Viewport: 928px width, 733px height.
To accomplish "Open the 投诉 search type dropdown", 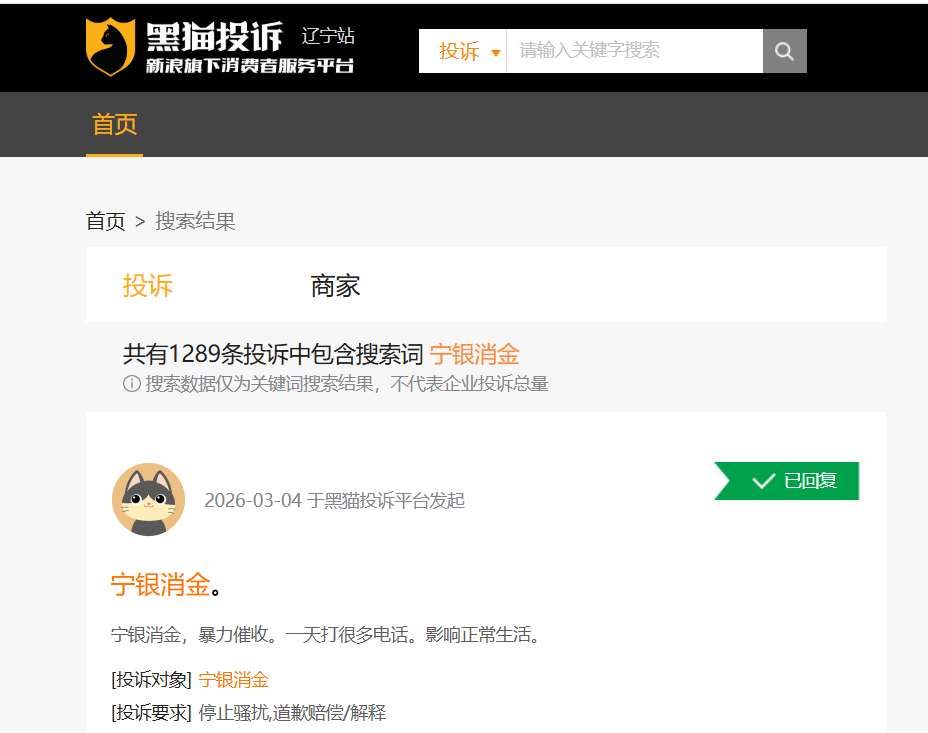I will (463, 51).
